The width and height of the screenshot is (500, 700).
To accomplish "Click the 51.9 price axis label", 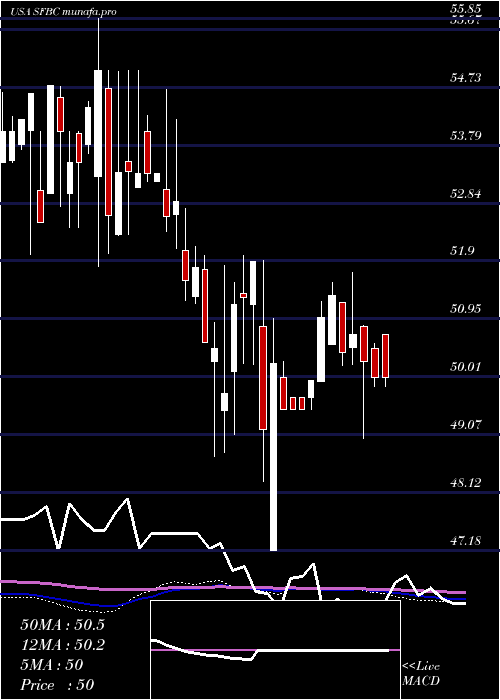I will pyautogui.click(x=462, y=251).
